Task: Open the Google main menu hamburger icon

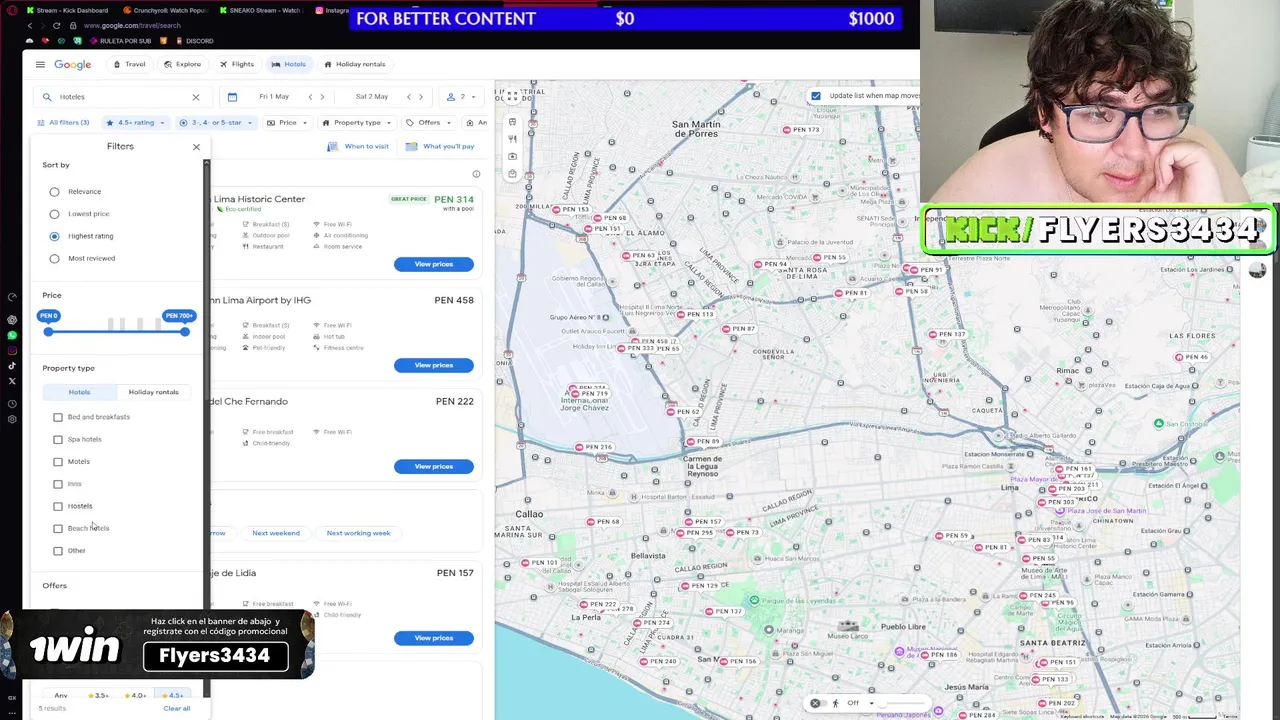Action: (x=40, y=64)
